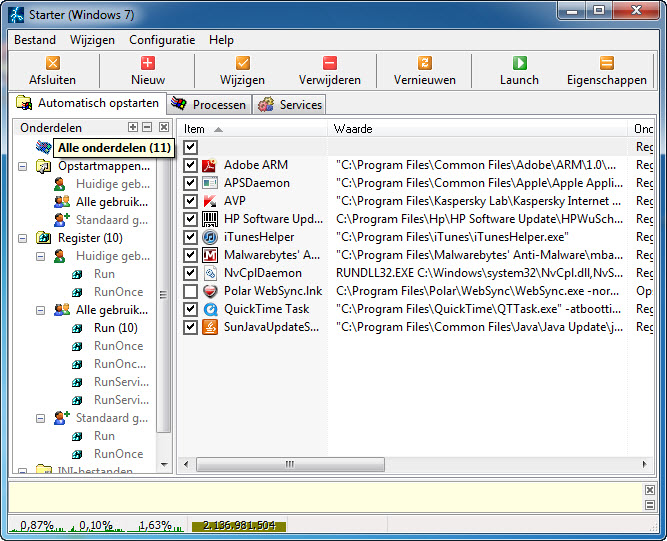This screenshot has height=541, width=667.
Task: Uncheck the Adobe ARM startup checkbox
Action: (191, 165)
